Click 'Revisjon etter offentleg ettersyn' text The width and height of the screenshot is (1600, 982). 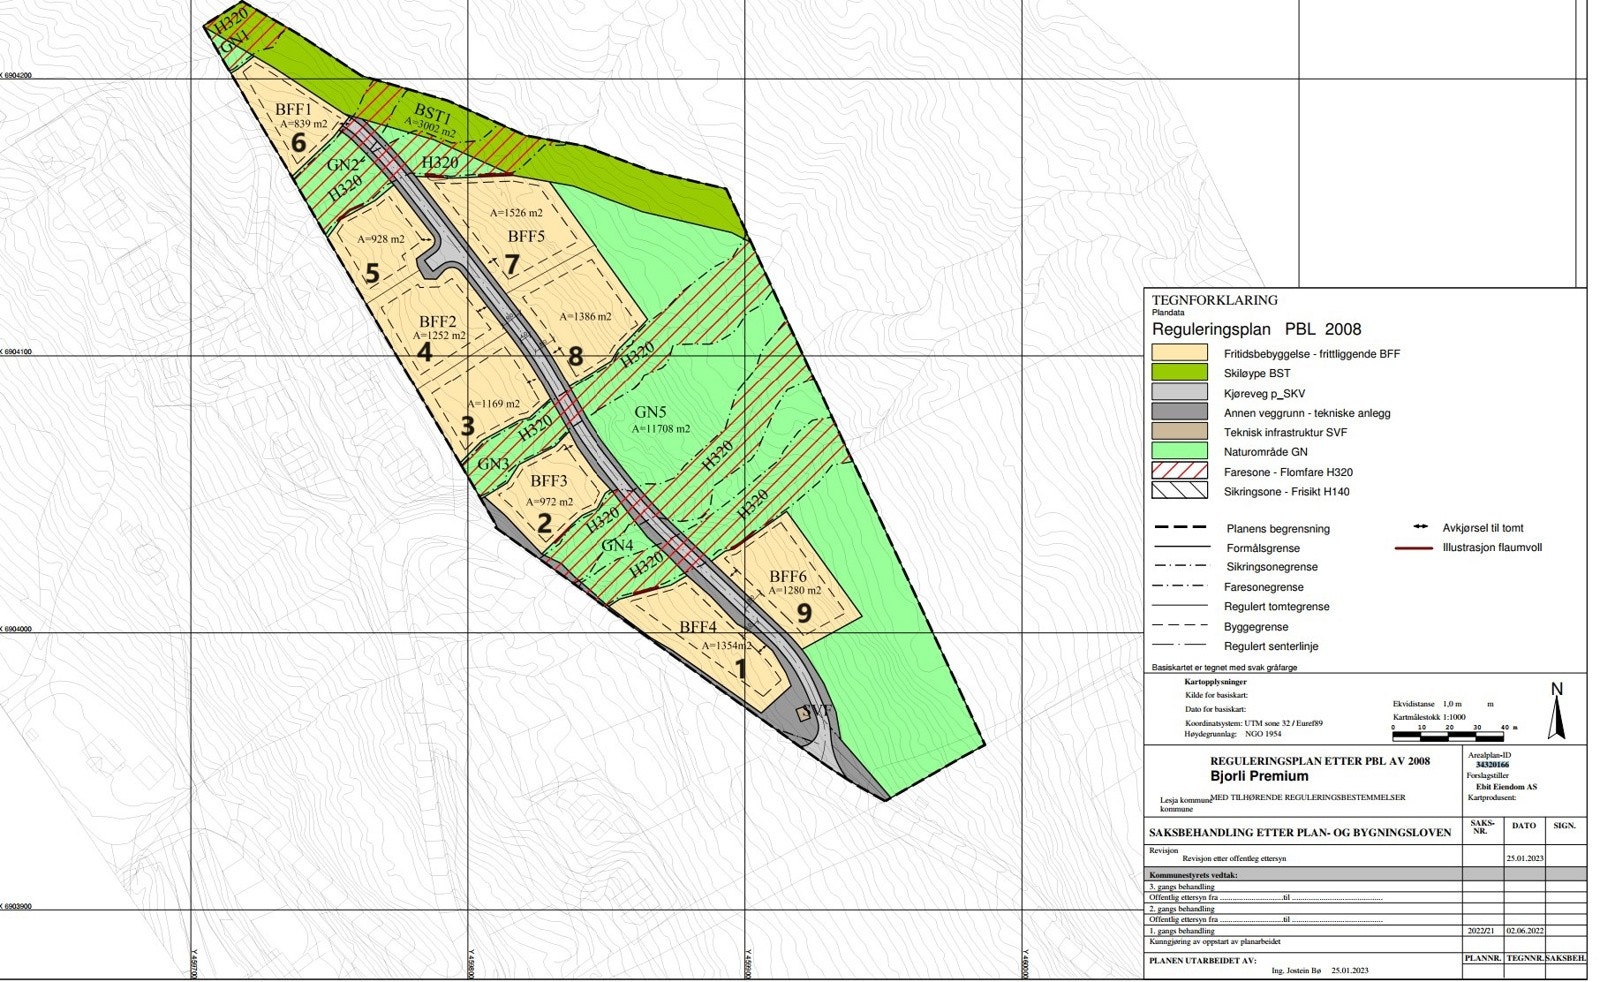pos(1234,859)
